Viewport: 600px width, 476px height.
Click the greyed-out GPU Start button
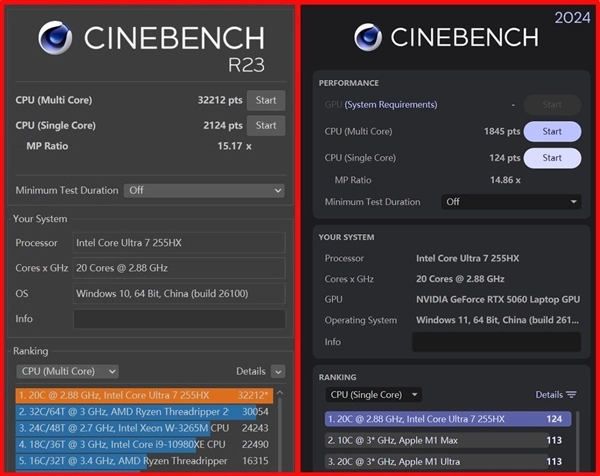(551, 104)
